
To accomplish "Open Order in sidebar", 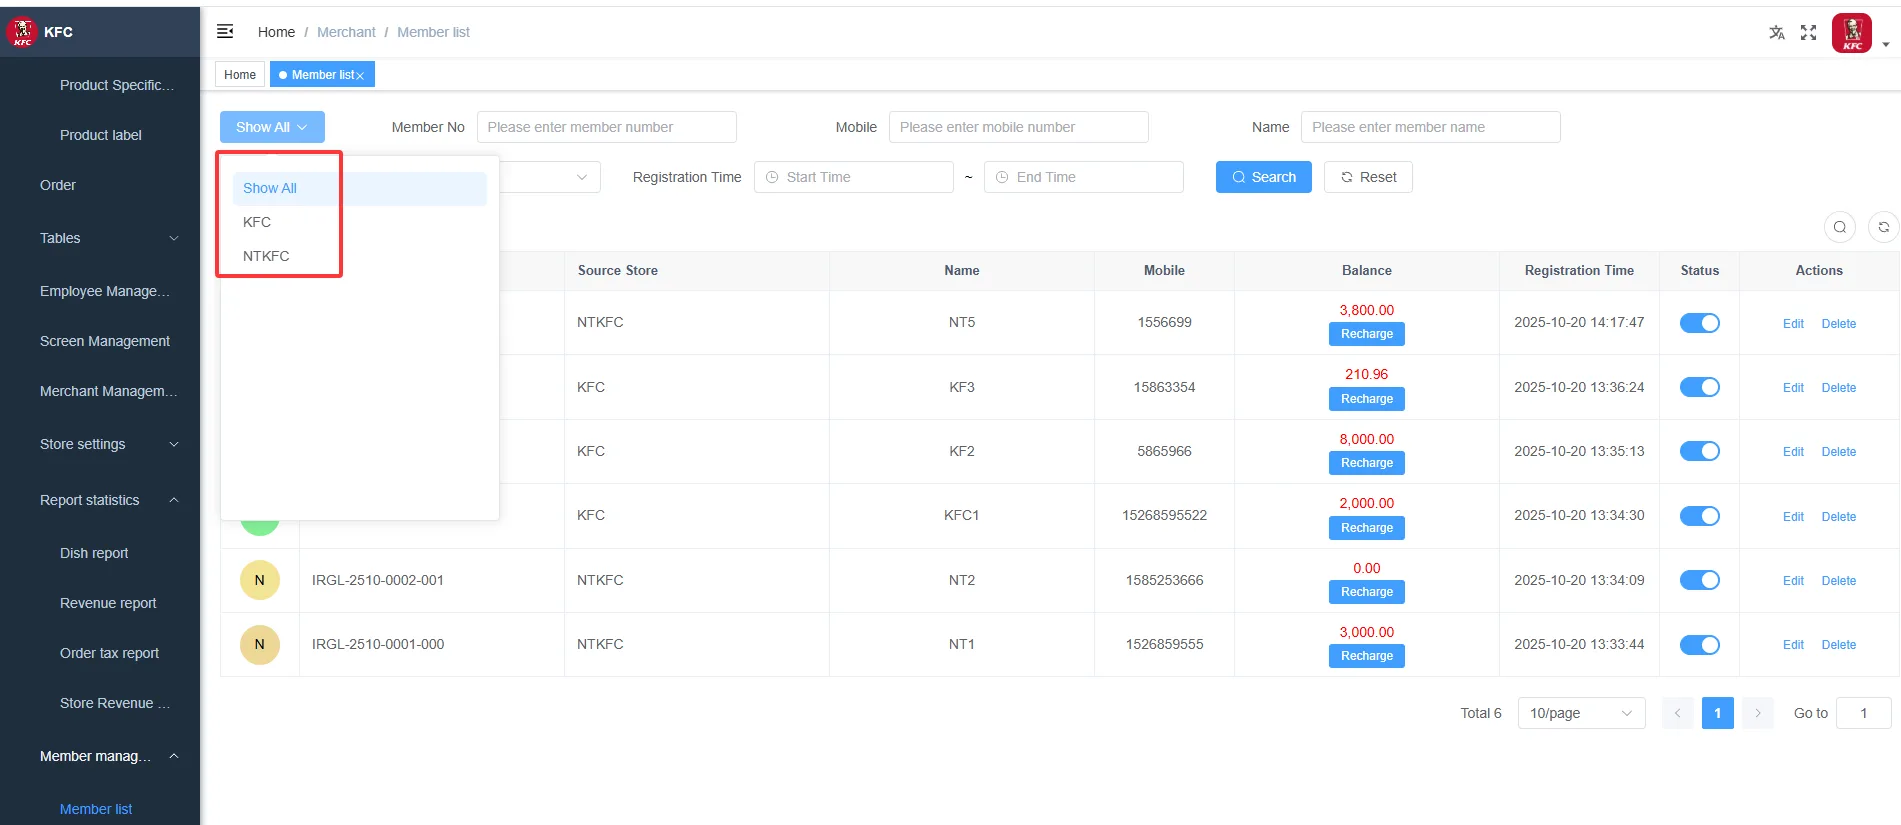I will (58, 185).
